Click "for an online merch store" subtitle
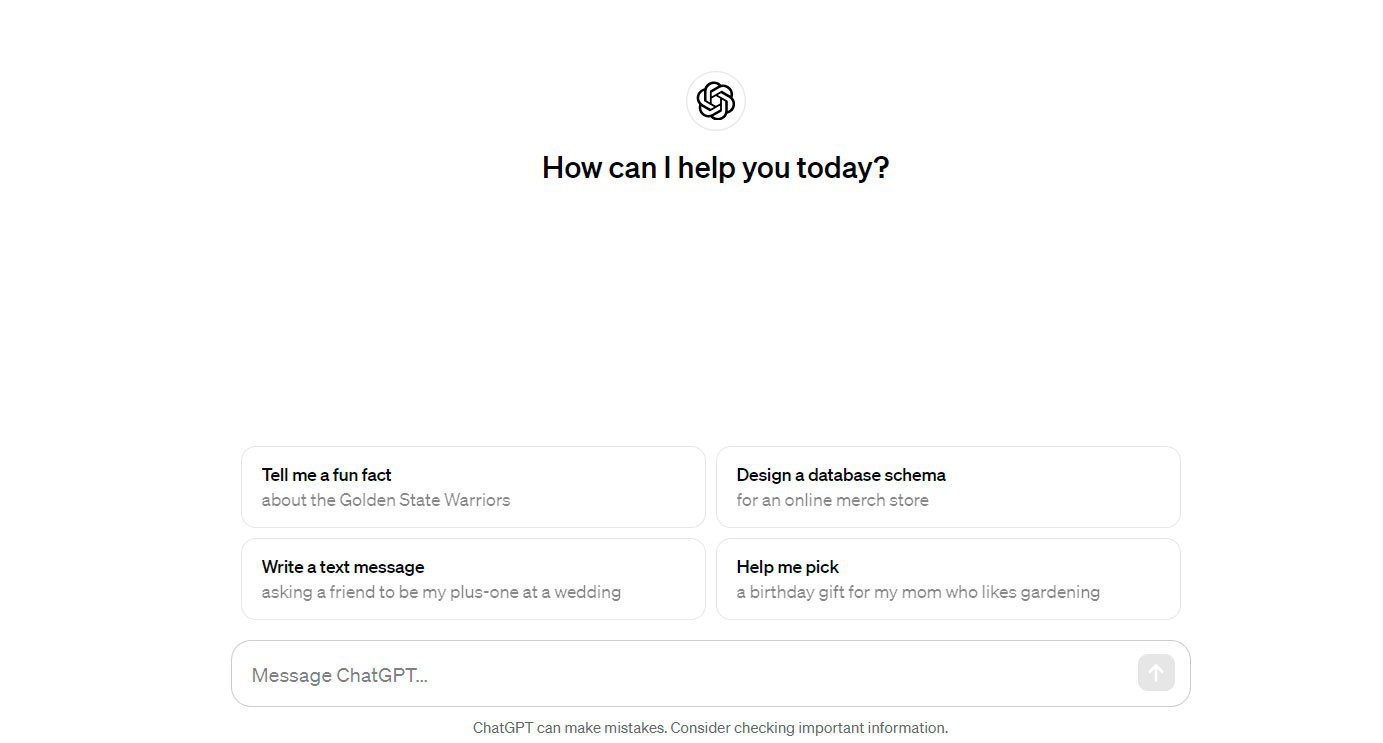The image size is (1383, 743). pos(832,500)
